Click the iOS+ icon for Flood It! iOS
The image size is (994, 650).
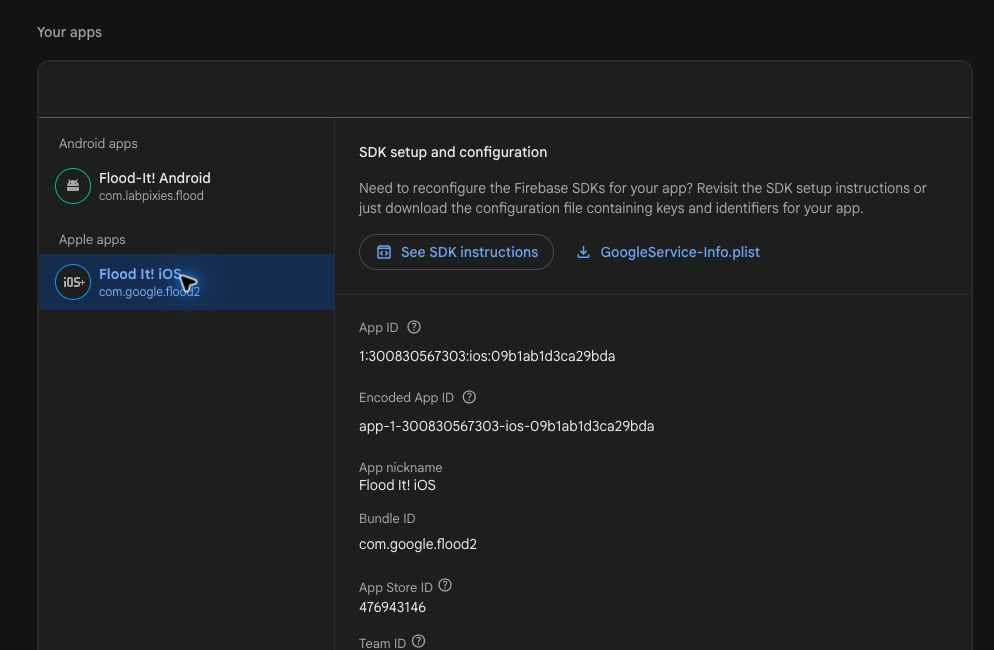tap(73, 282)
